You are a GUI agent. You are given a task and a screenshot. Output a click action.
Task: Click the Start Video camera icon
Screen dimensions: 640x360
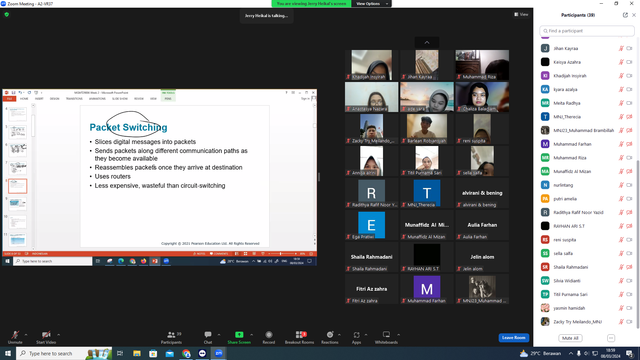pyautogui.click(x=46, y=335)
